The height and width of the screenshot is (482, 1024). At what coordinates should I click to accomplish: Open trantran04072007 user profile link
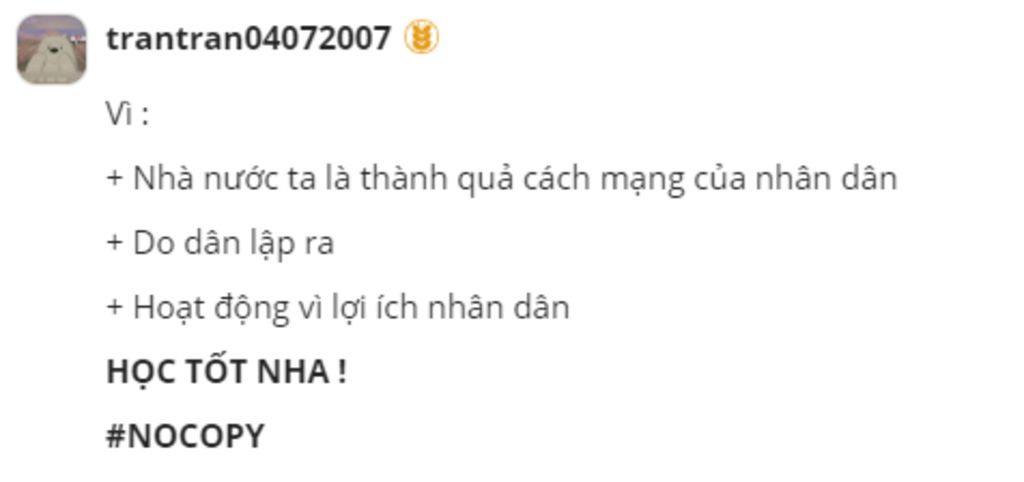click(x=249, y=38)
